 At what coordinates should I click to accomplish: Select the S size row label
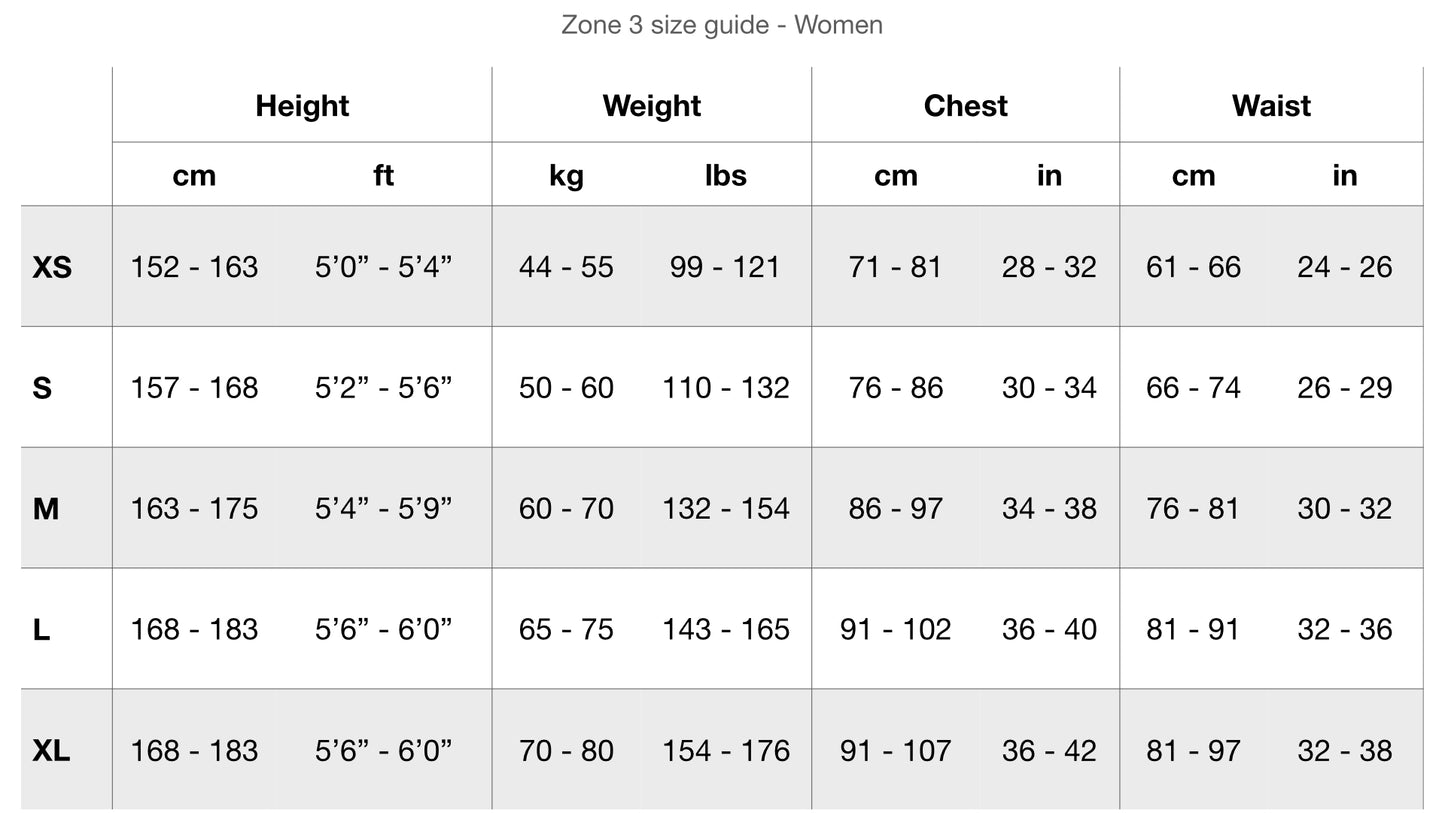pos(42,388)
